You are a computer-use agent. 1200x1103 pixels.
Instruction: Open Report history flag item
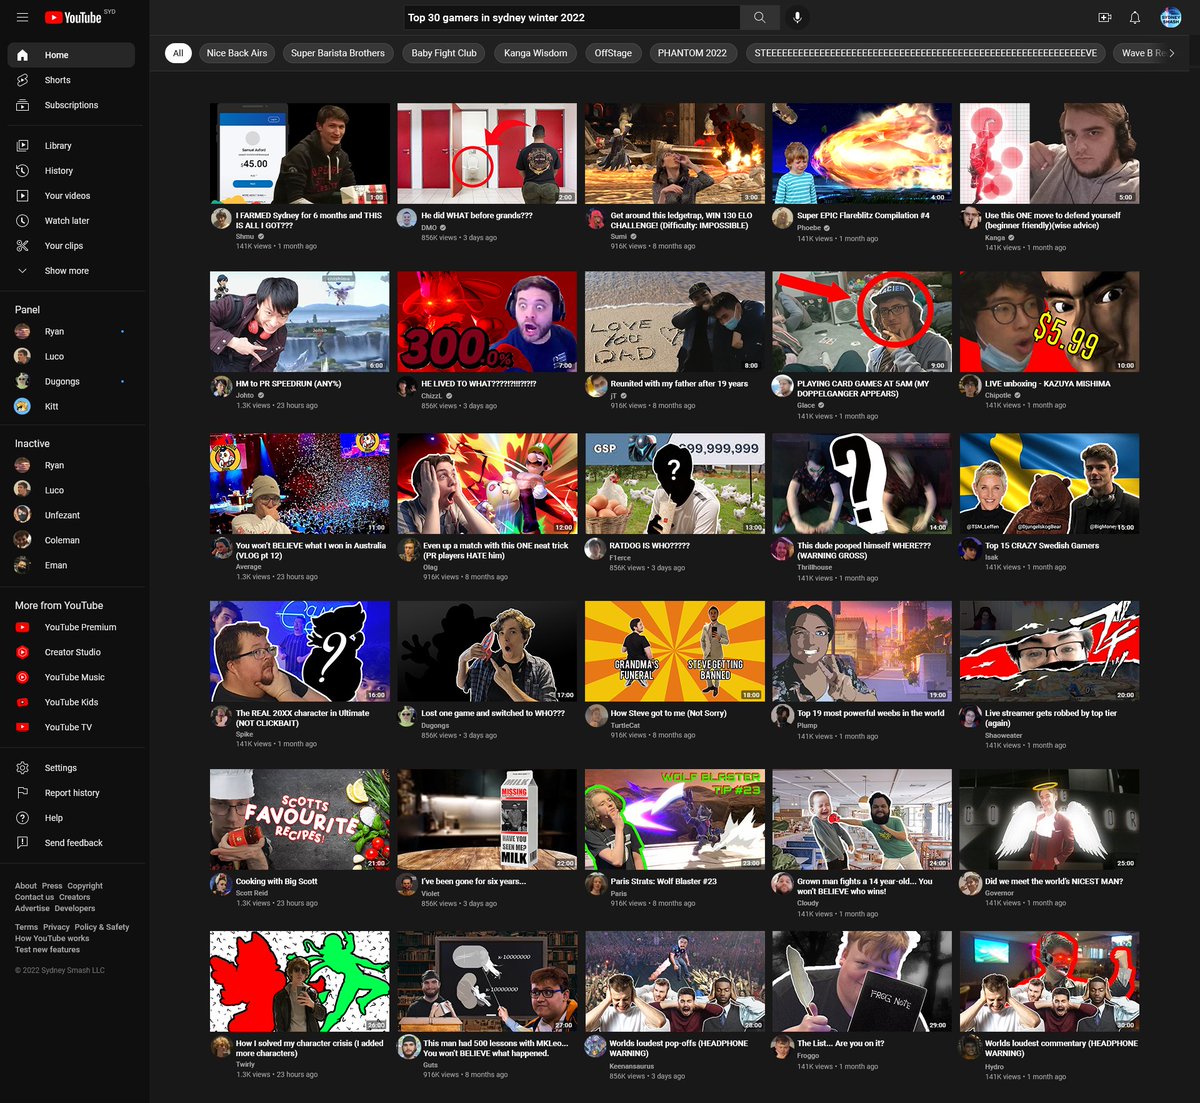[71, 793]
